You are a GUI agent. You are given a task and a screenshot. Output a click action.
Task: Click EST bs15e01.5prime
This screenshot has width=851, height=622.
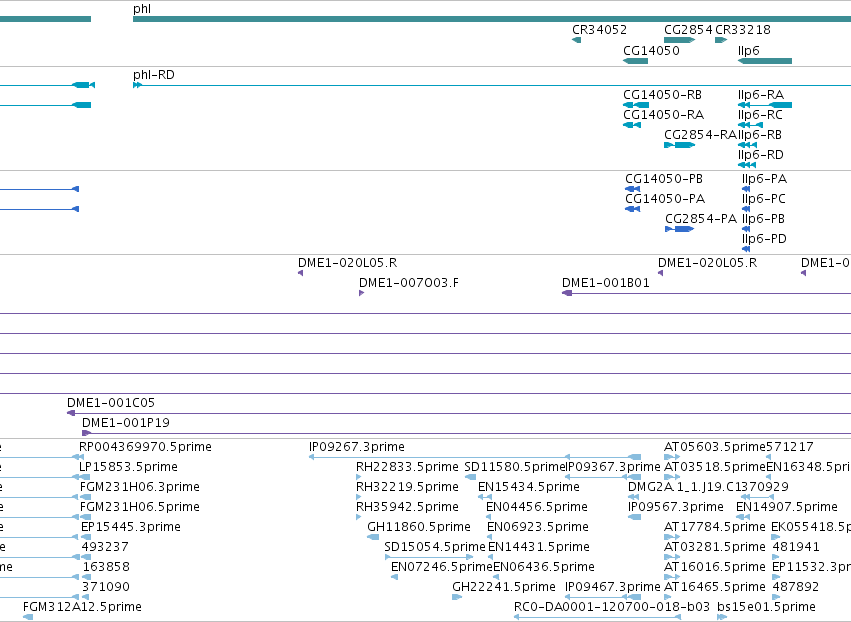(766, 607)
